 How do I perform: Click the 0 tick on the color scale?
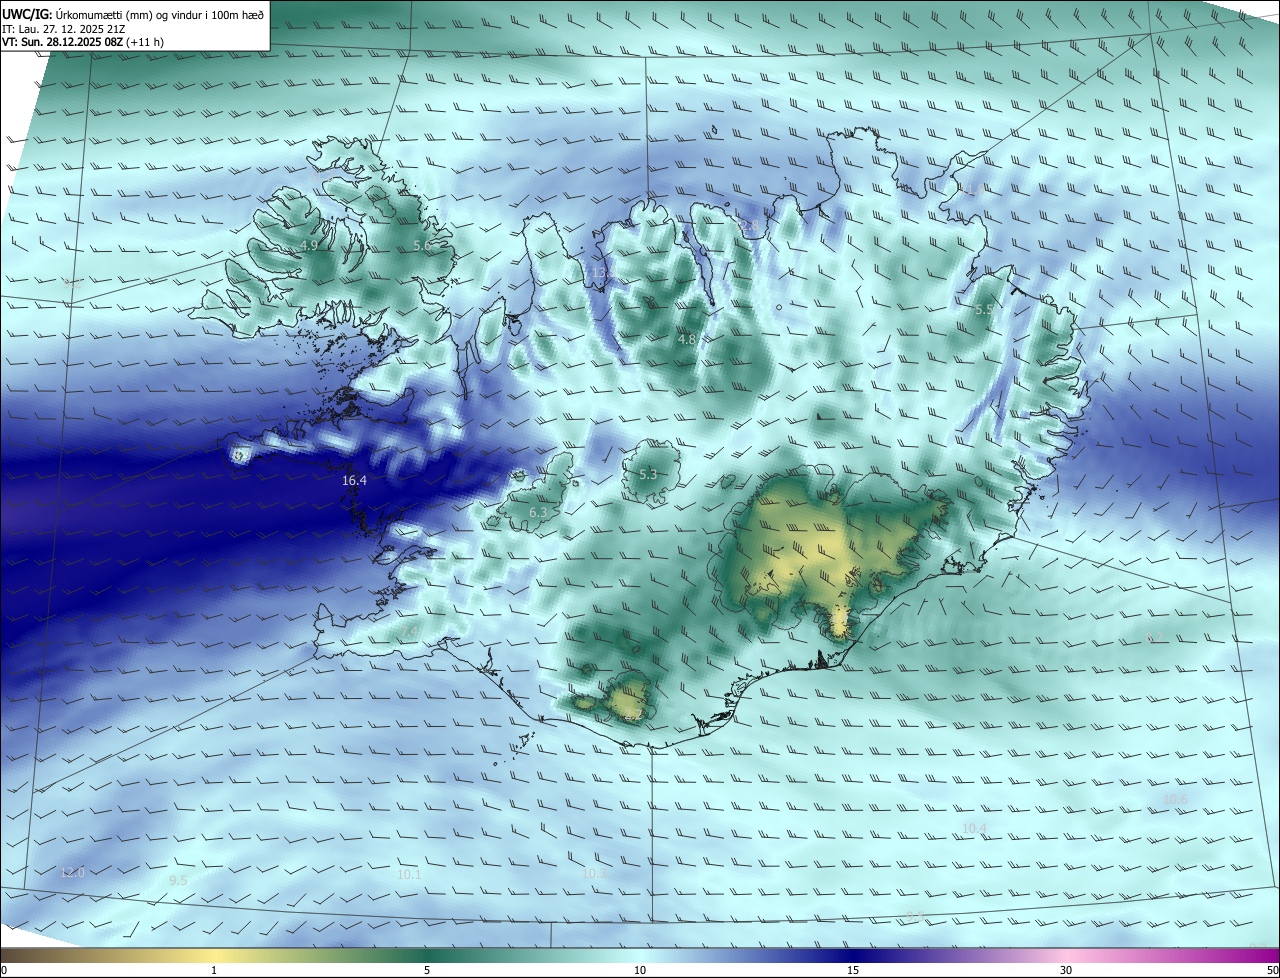point(4,970)
